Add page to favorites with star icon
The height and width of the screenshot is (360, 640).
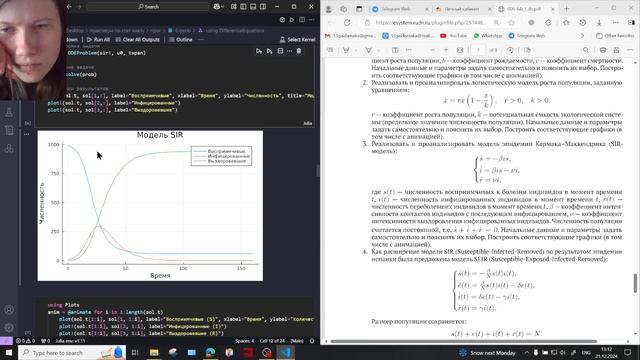(x=511, y=23)
